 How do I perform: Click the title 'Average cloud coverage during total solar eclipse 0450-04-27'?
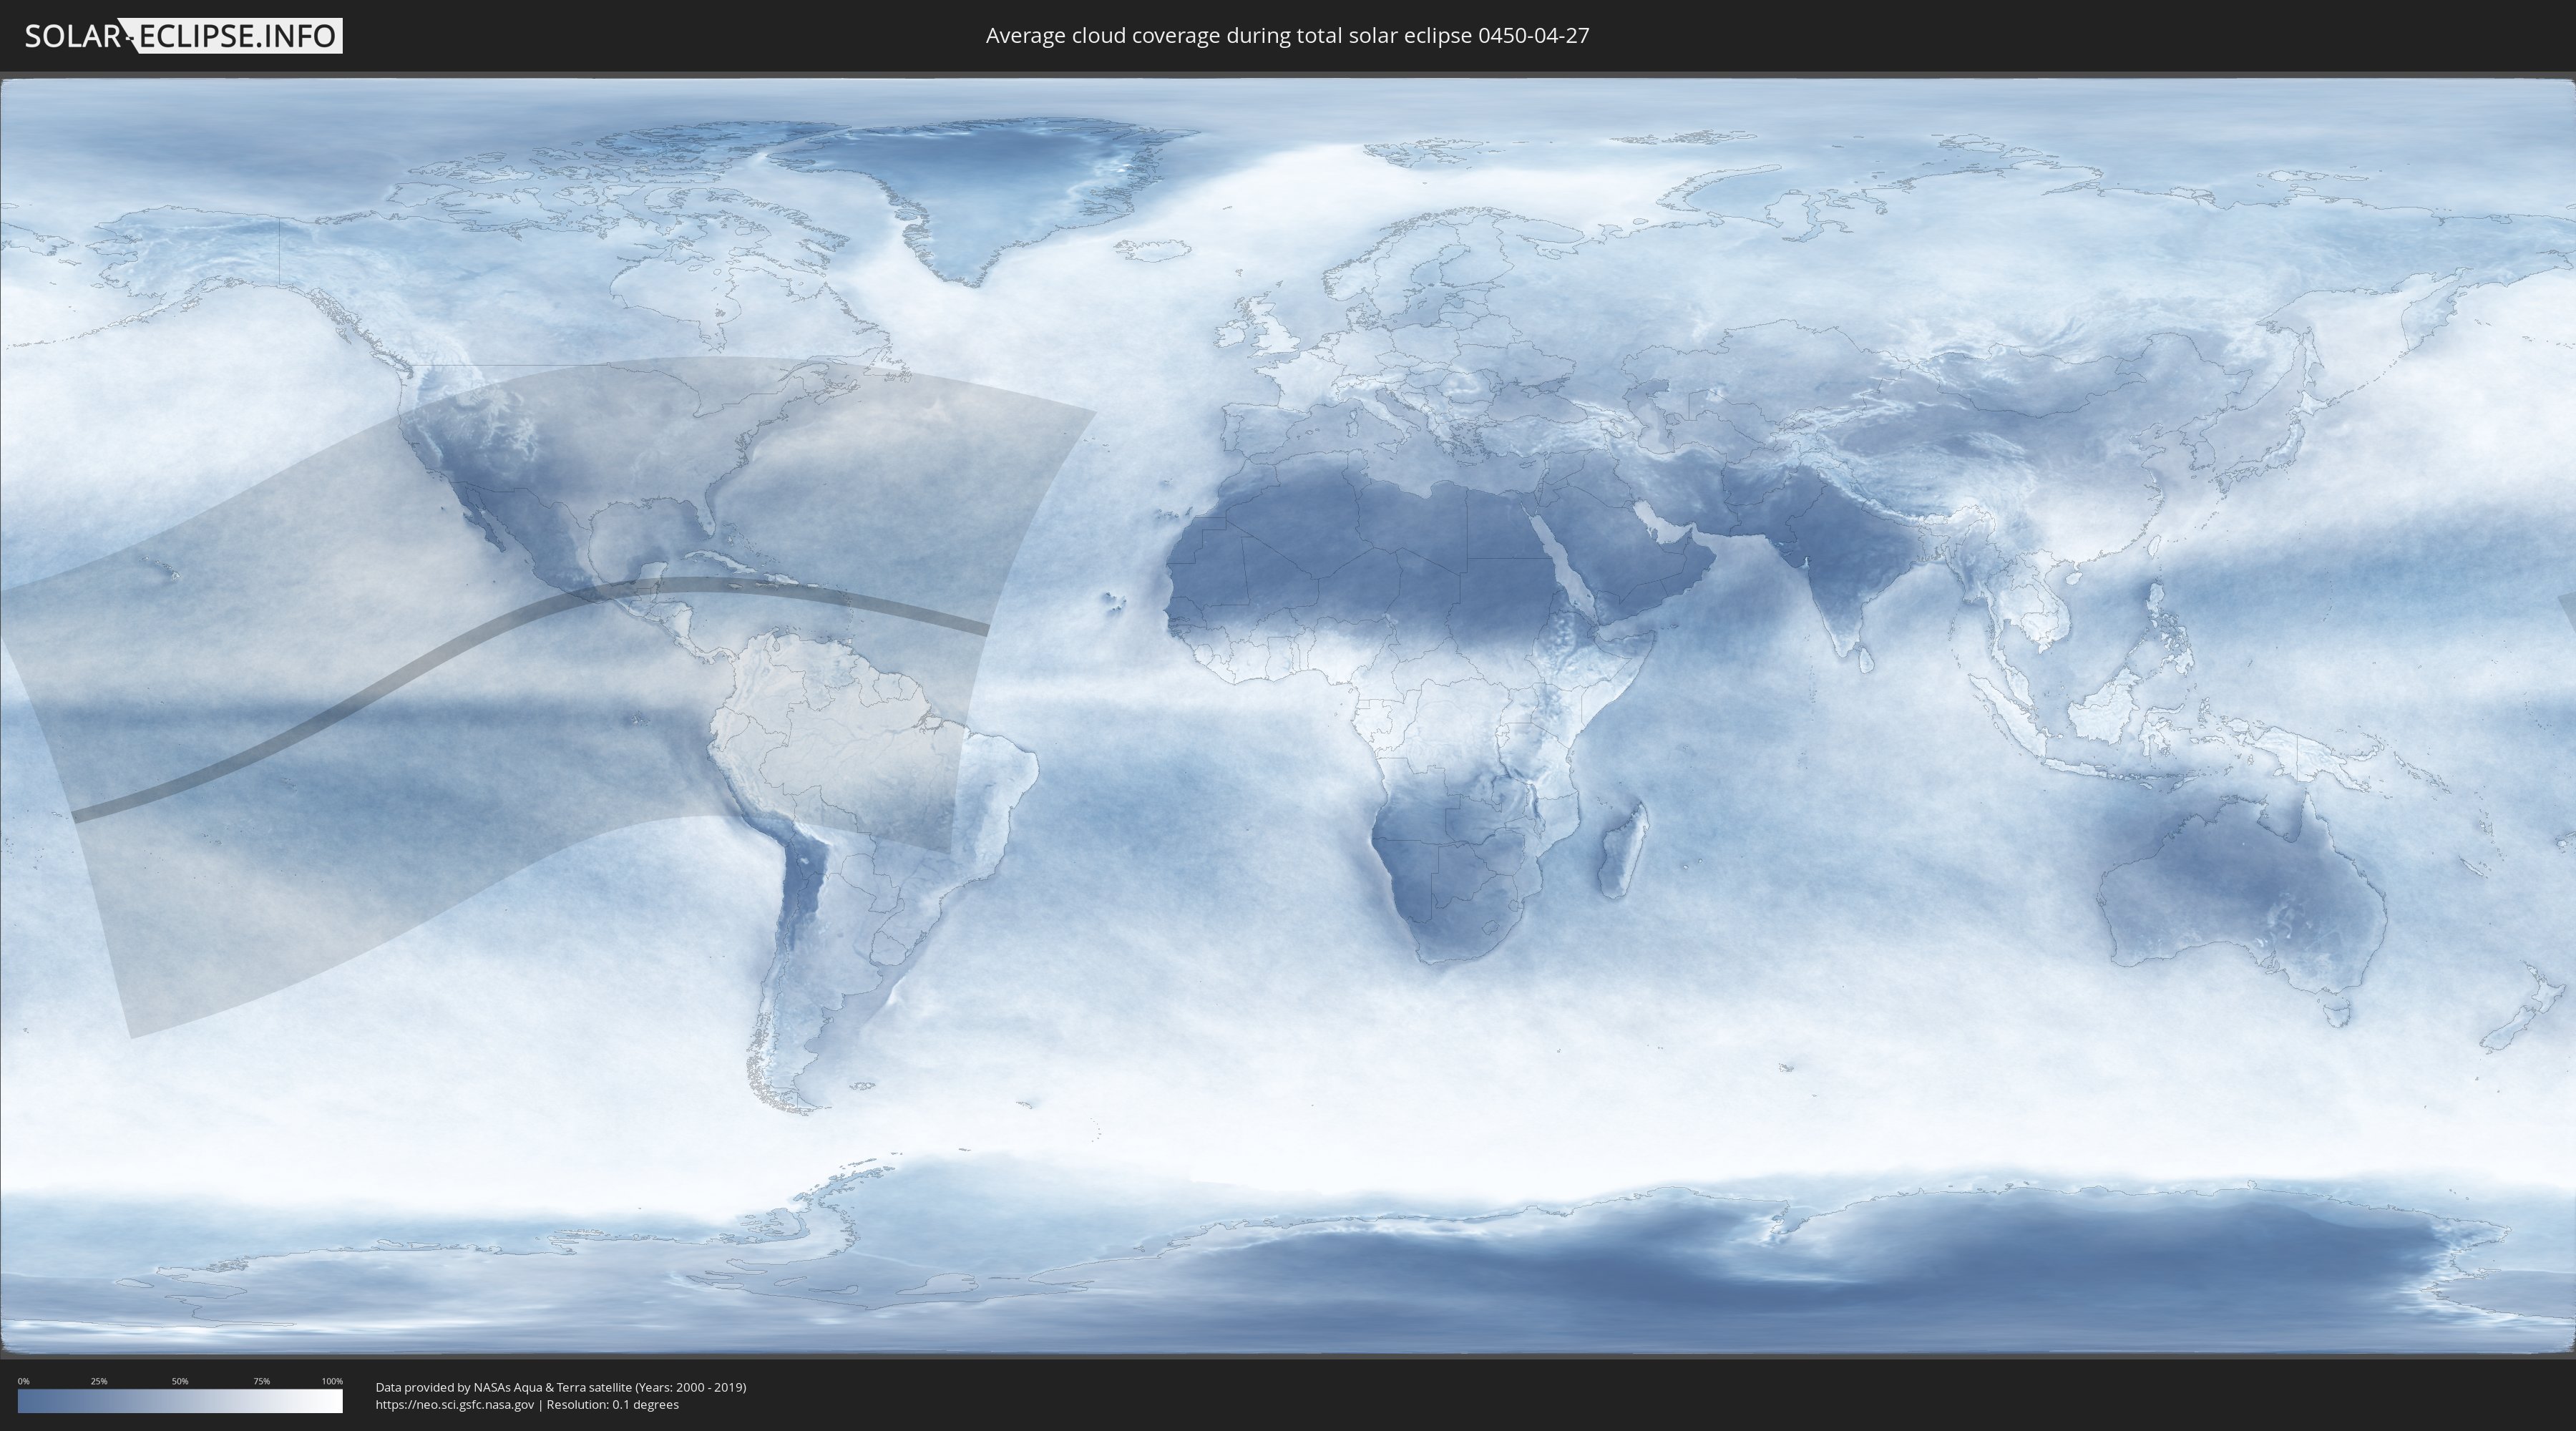pyautogui.click(x=1287, y=36)
